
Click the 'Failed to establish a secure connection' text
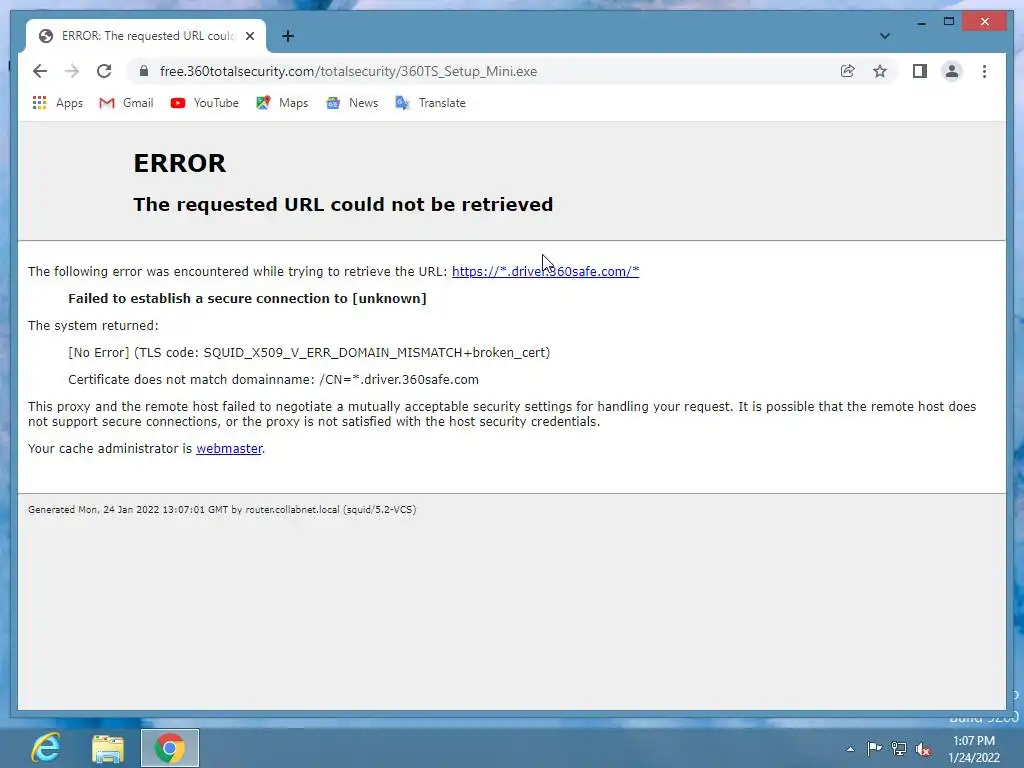[x=247, y=298]
